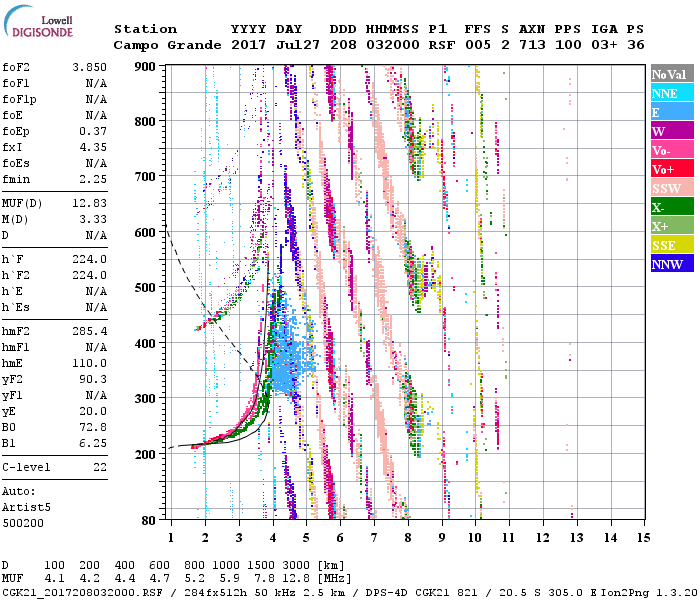
Task: Click the 4 MHz x-axis label
Action: (273, 538)
